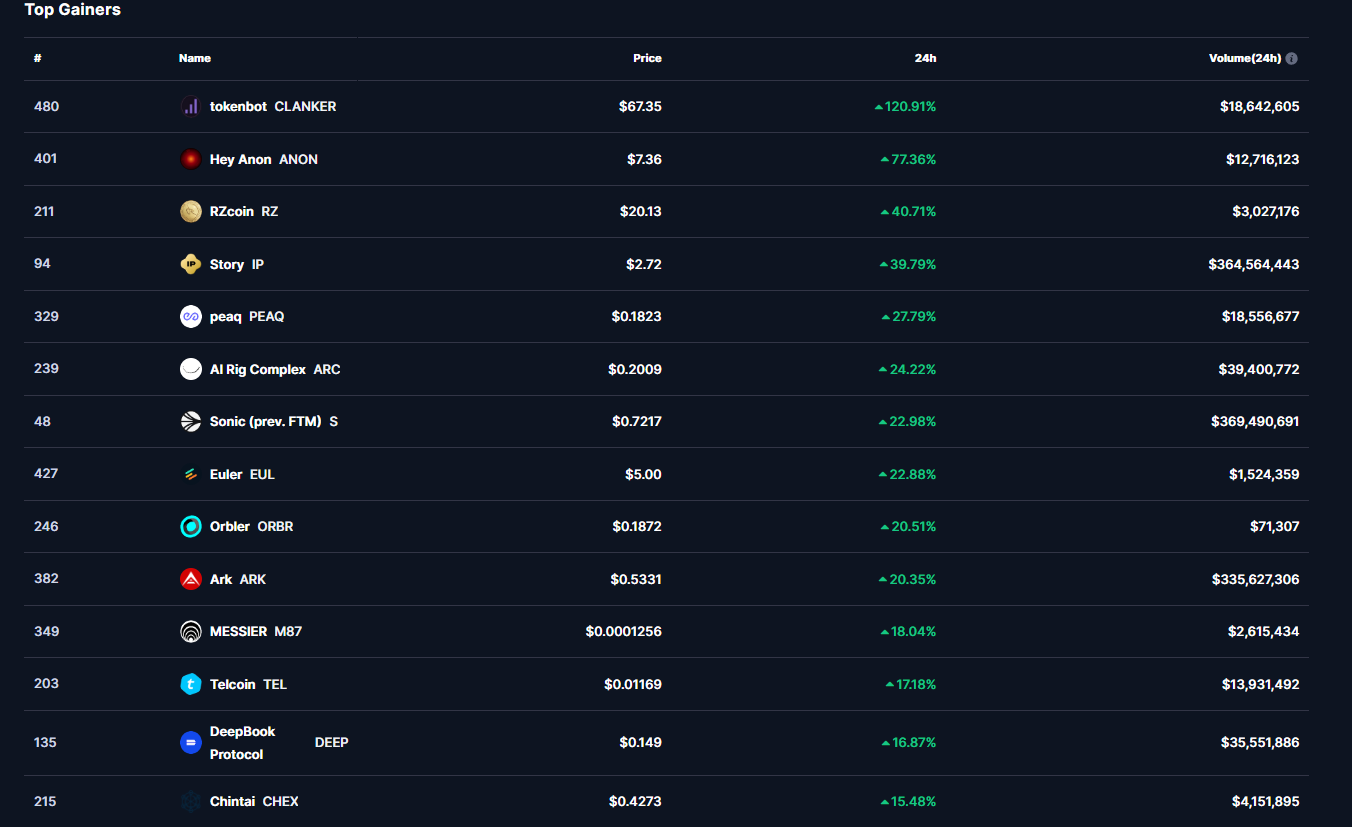Open the Euler EUL coin link
The height and width of the screenshot is (827, 1352).
tap(226, 474)
